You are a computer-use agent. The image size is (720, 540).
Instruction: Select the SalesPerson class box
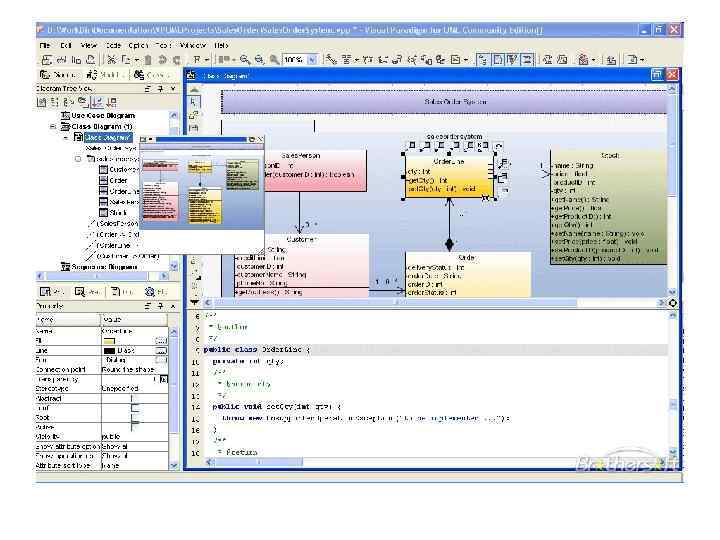[315, 170]
